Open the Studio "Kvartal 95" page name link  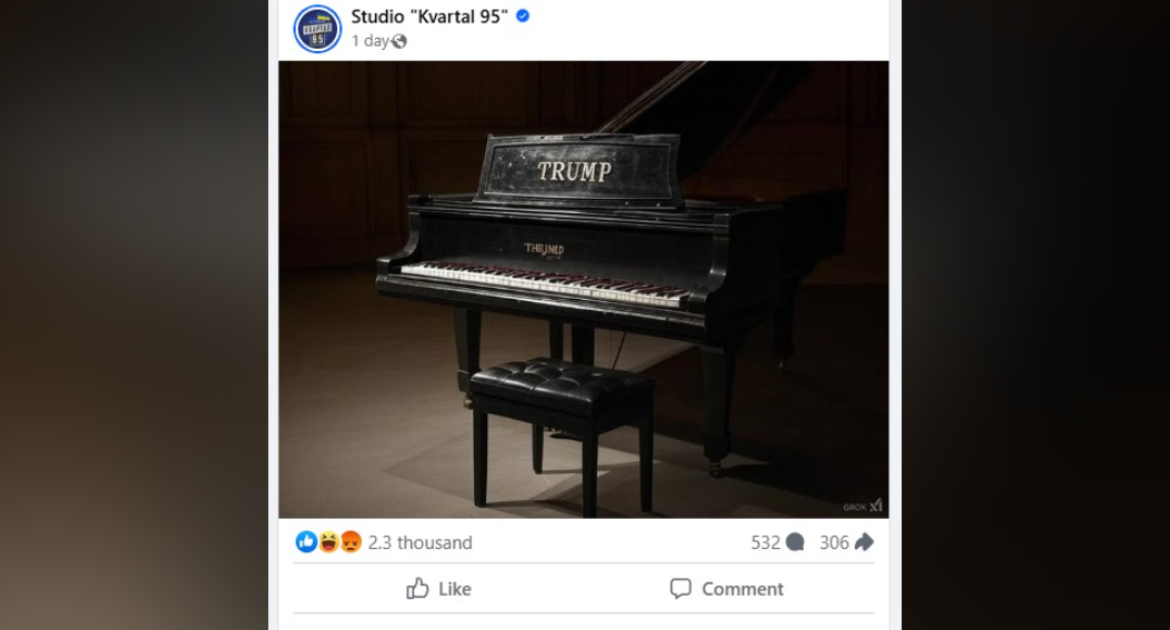[x=429, y=16]
